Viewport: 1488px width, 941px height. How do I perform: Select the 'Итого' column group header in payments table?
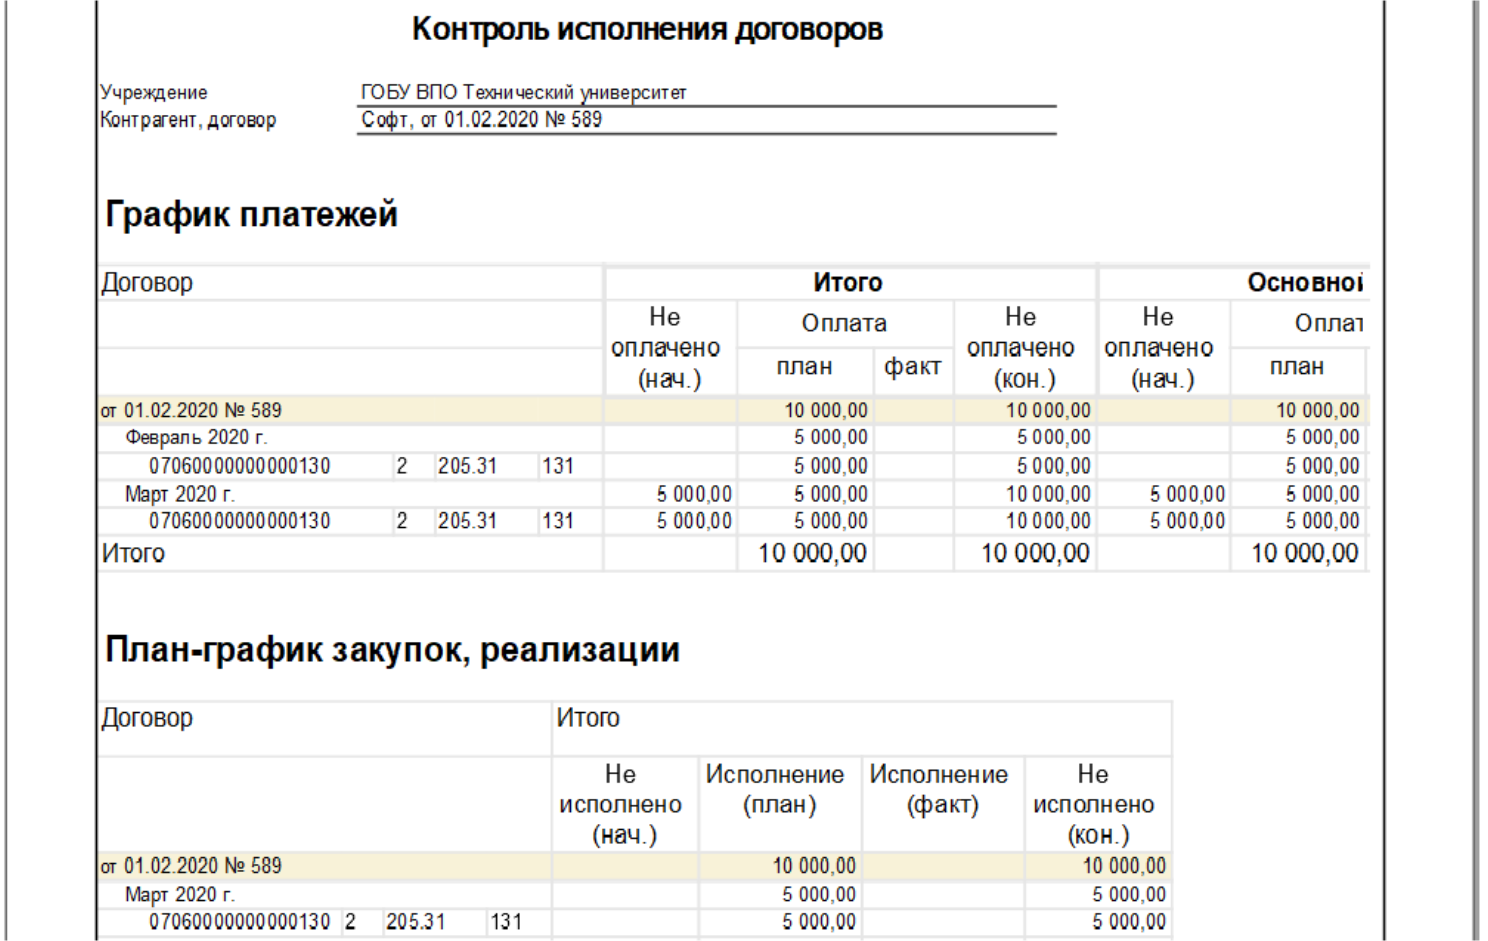tap(848, 283)
